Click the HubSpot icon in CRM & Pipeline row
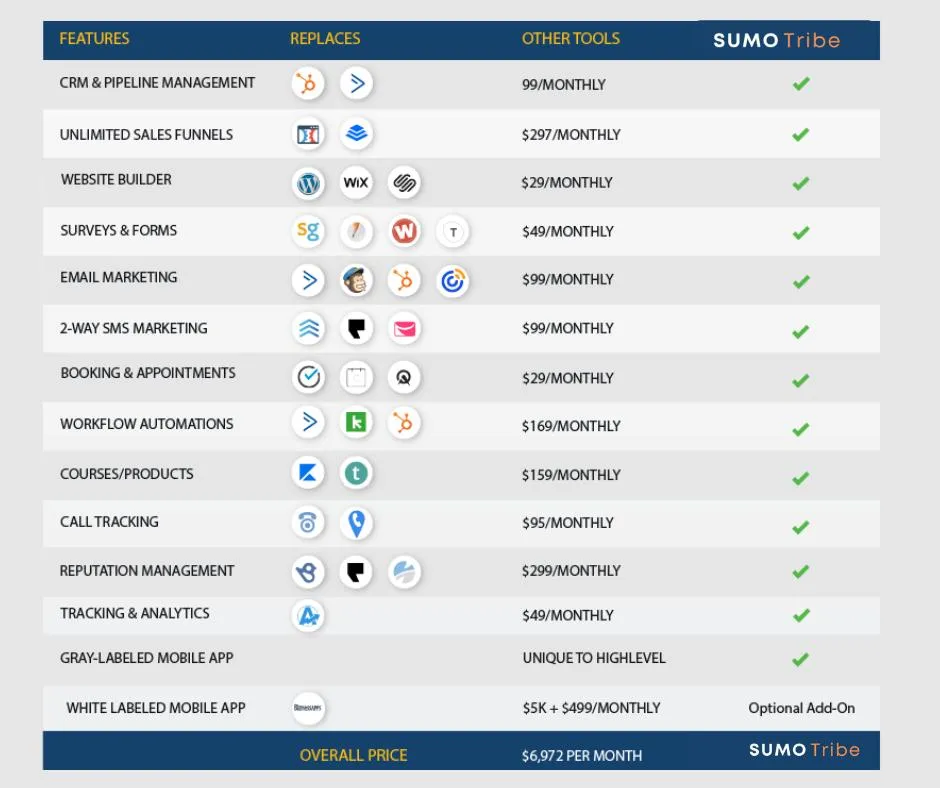 coord(308,83)
